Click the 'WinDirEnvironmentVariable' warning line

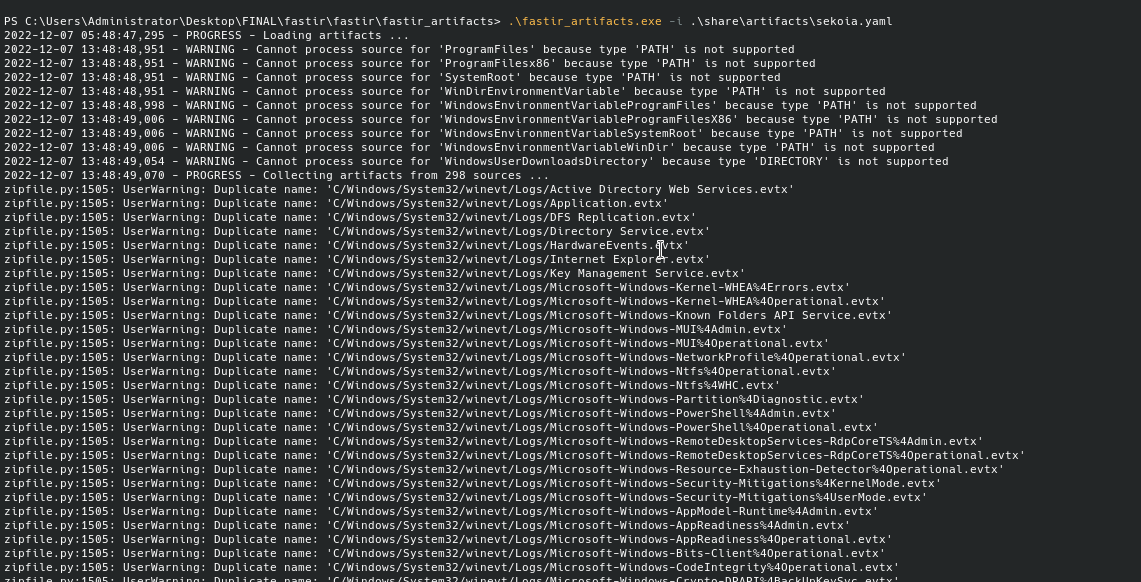(444, 91)
